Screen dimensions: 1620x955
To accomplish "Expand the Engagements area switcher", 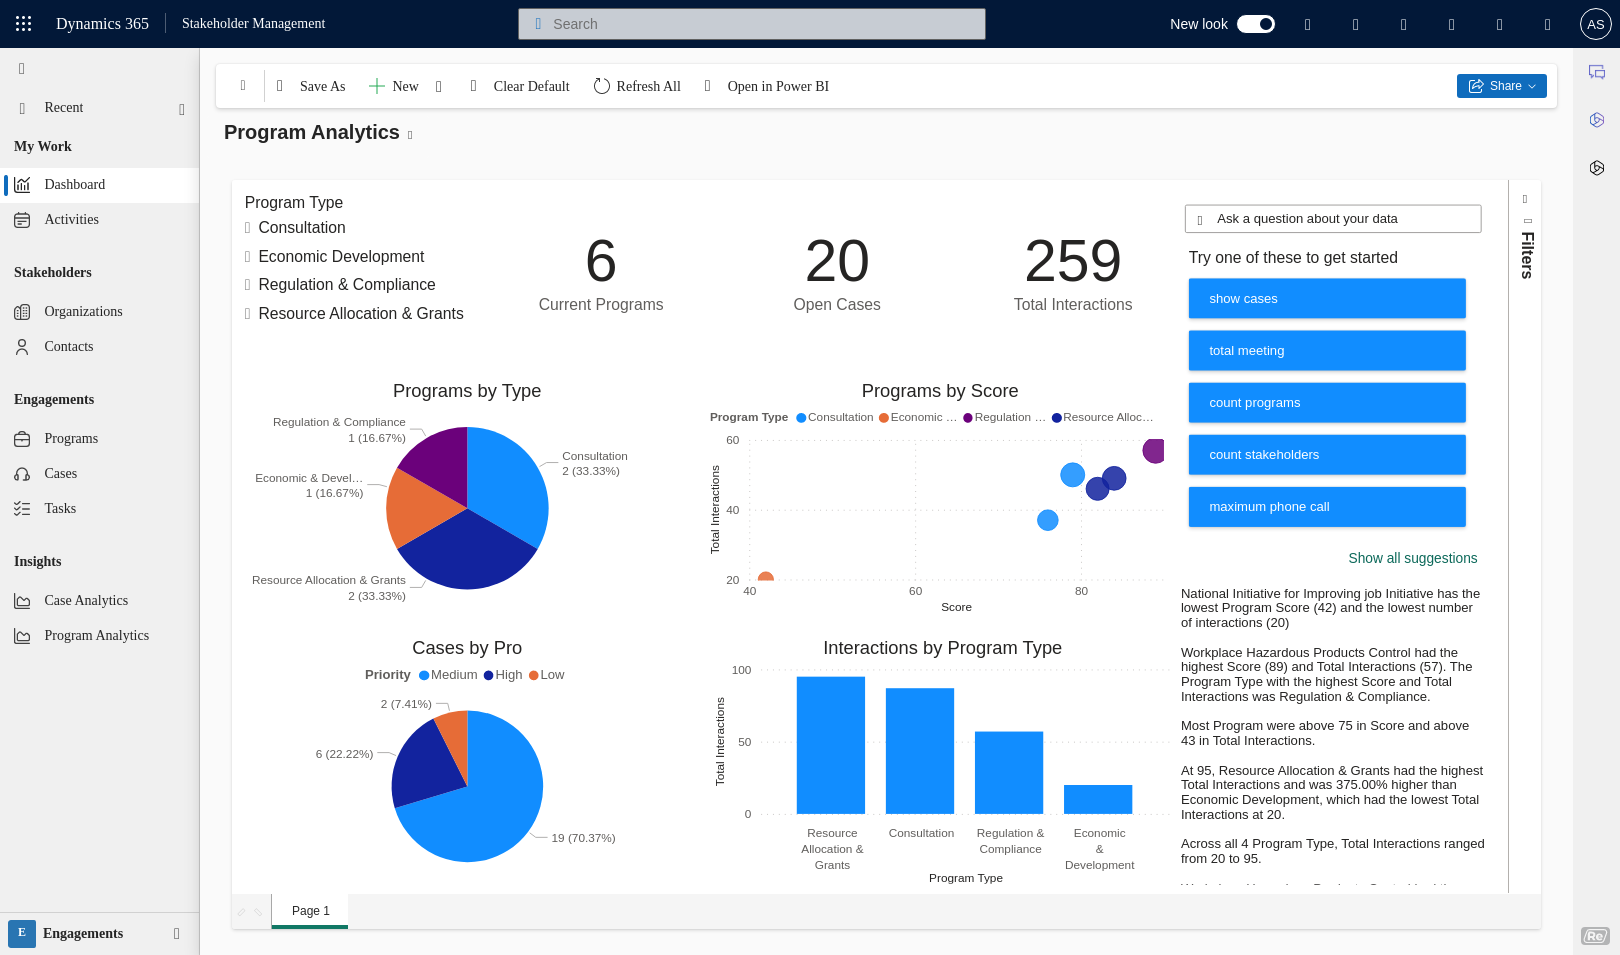I will click(176, 933).
